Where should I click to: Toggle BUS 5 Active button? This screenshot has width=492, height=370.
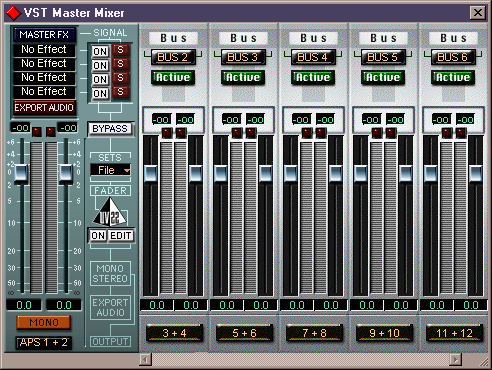click(x=383, y=77)
